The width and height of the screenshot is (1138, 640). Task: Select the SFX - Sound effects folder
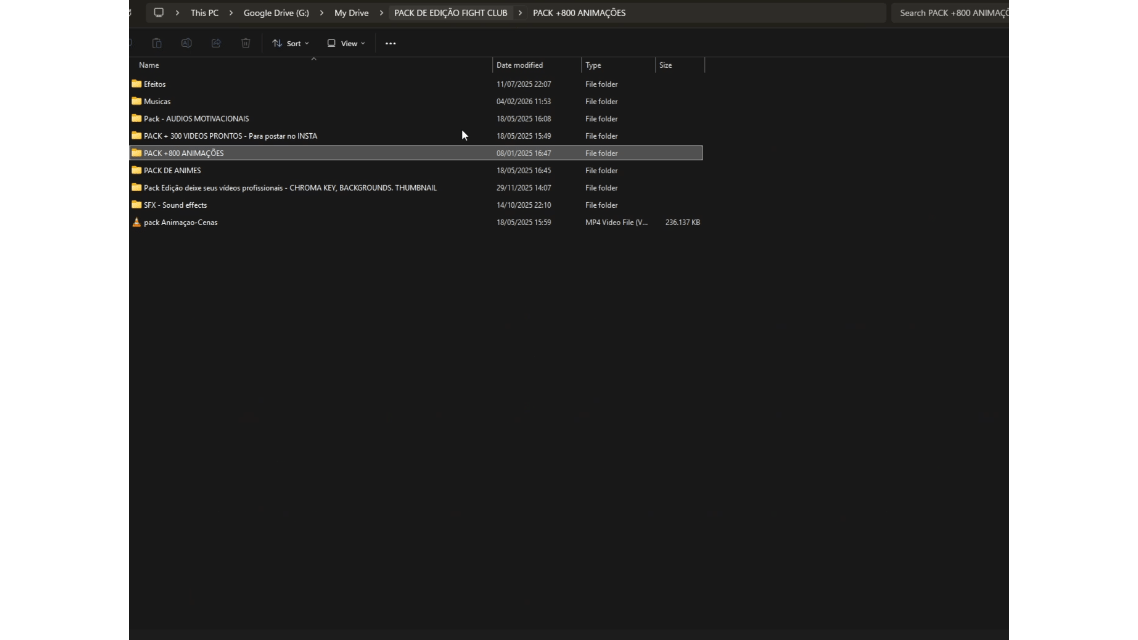point(175,205)
